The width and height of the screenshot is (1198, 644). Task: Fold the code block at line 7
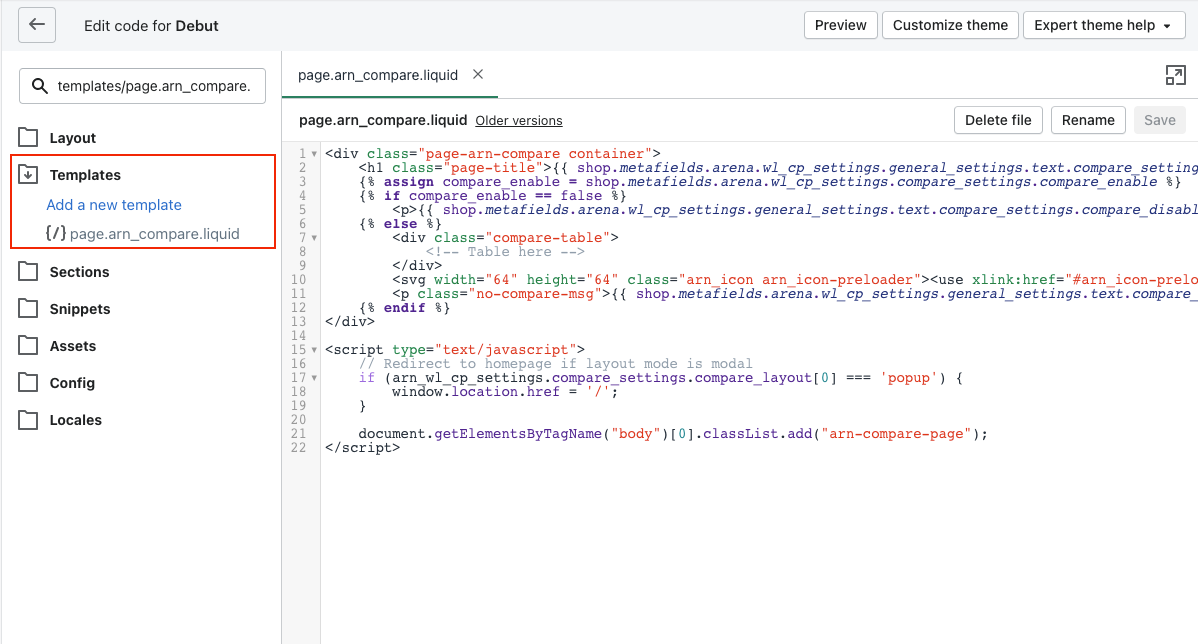coord(314,238)
